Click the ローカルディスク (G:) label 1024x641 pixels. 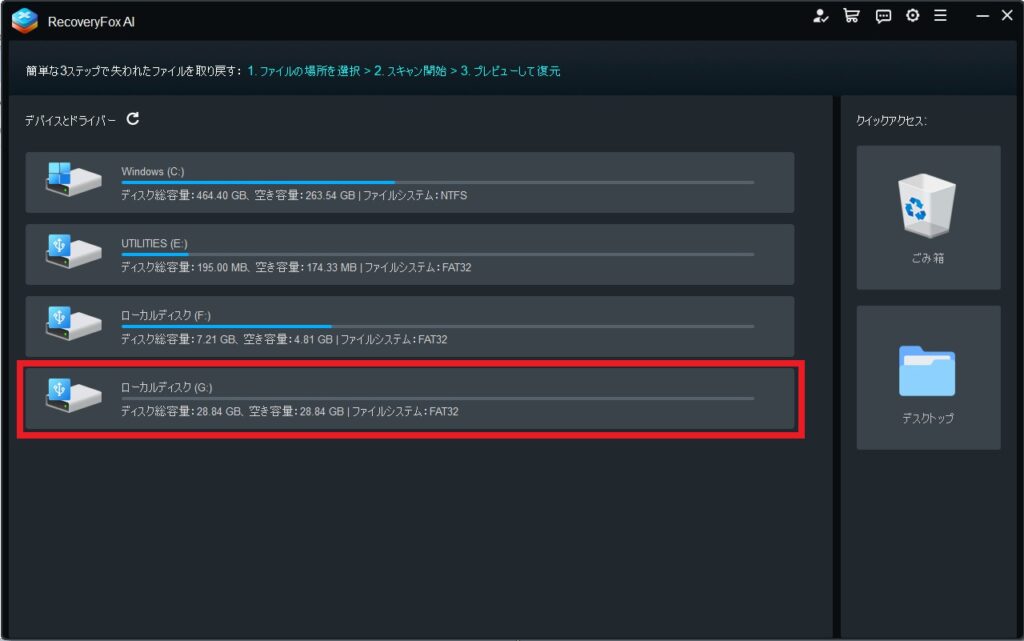pos(167,387)
